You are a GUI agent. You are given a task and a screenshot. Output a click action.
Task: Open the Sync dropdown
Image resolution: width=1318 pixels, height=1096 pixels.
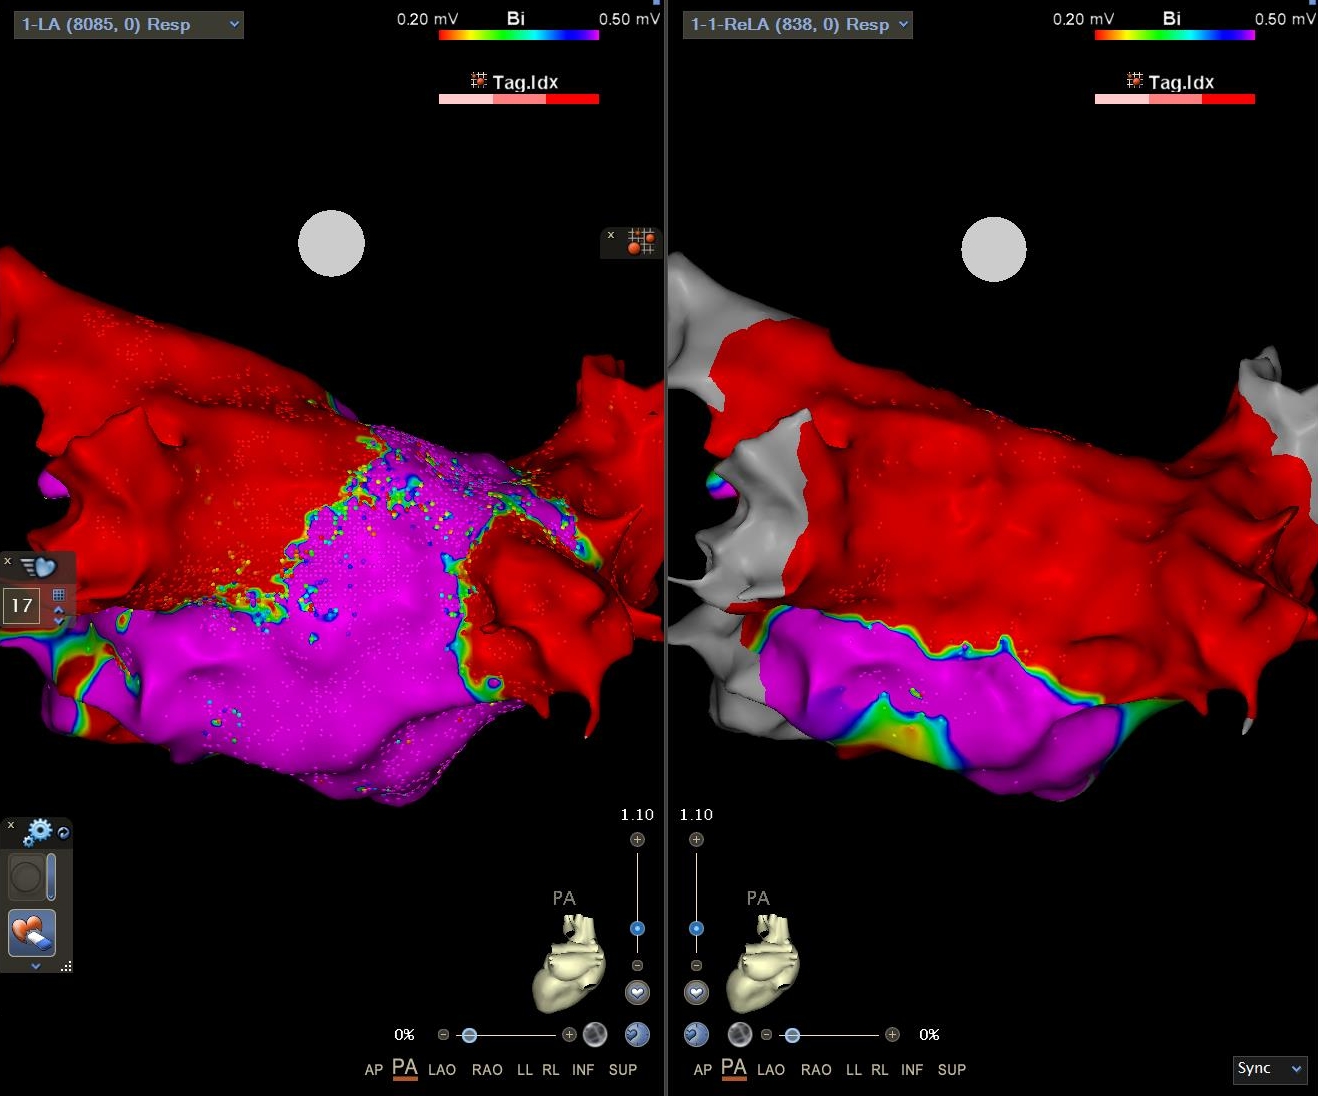click(x=1269, y=1069)
